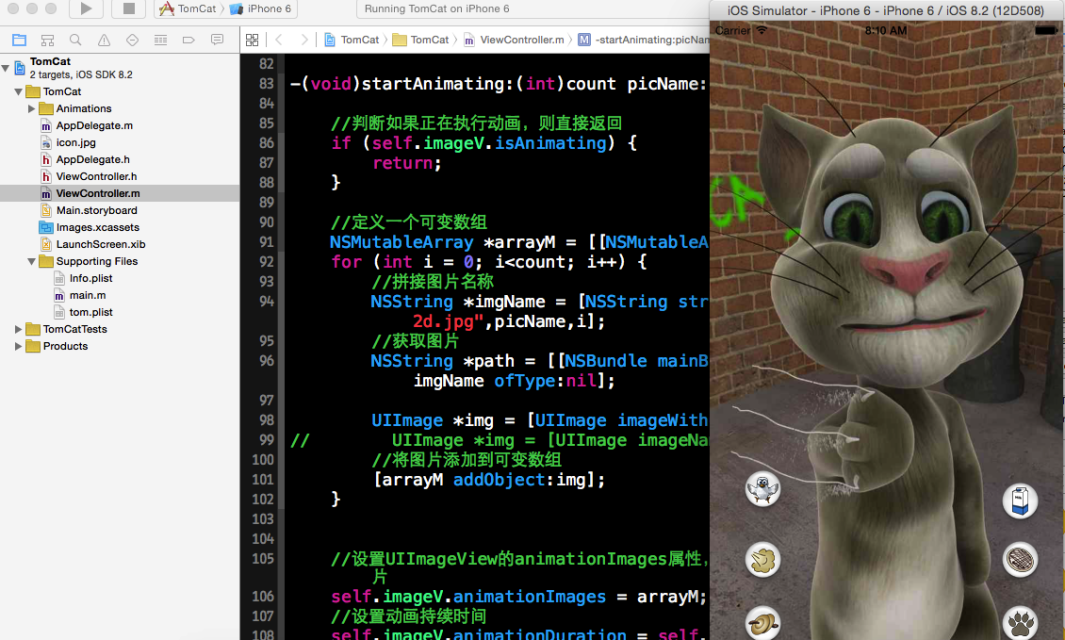Go back in editor history
This screenshot has width=1065, height=640.
coord(278,40)
